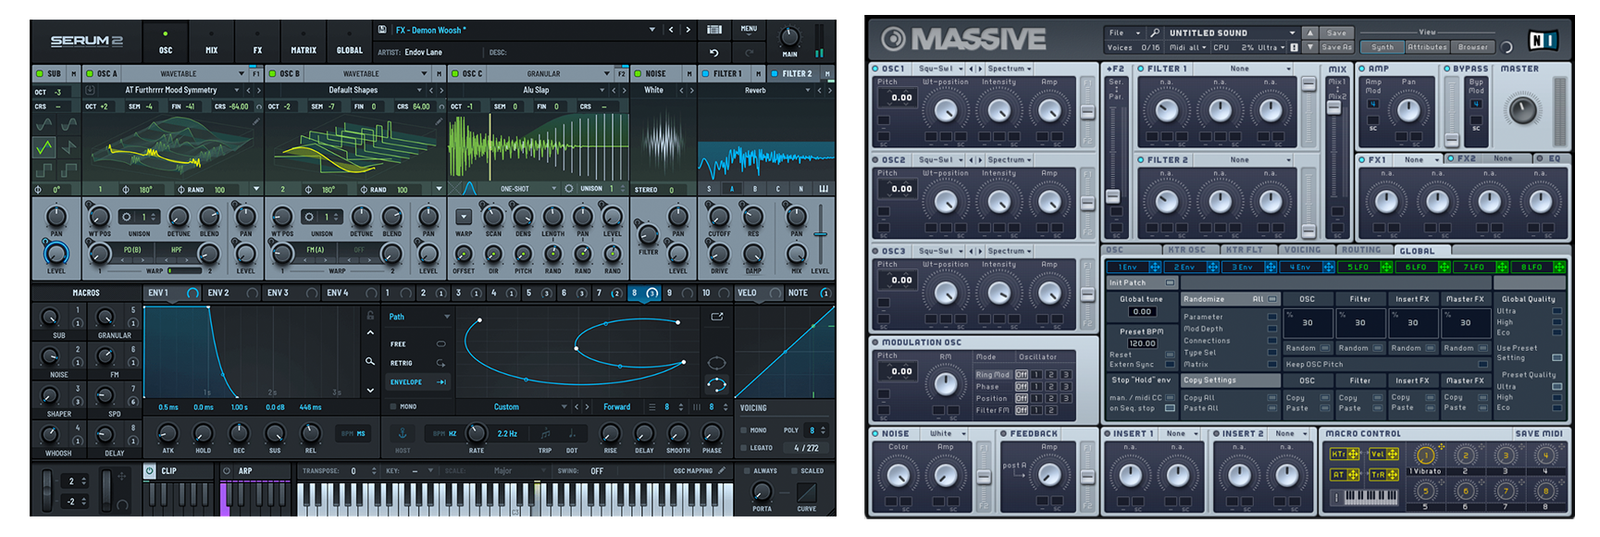Click Massive MASTER volume knob
The image size is (1600, 537).
pos(1522,109)
